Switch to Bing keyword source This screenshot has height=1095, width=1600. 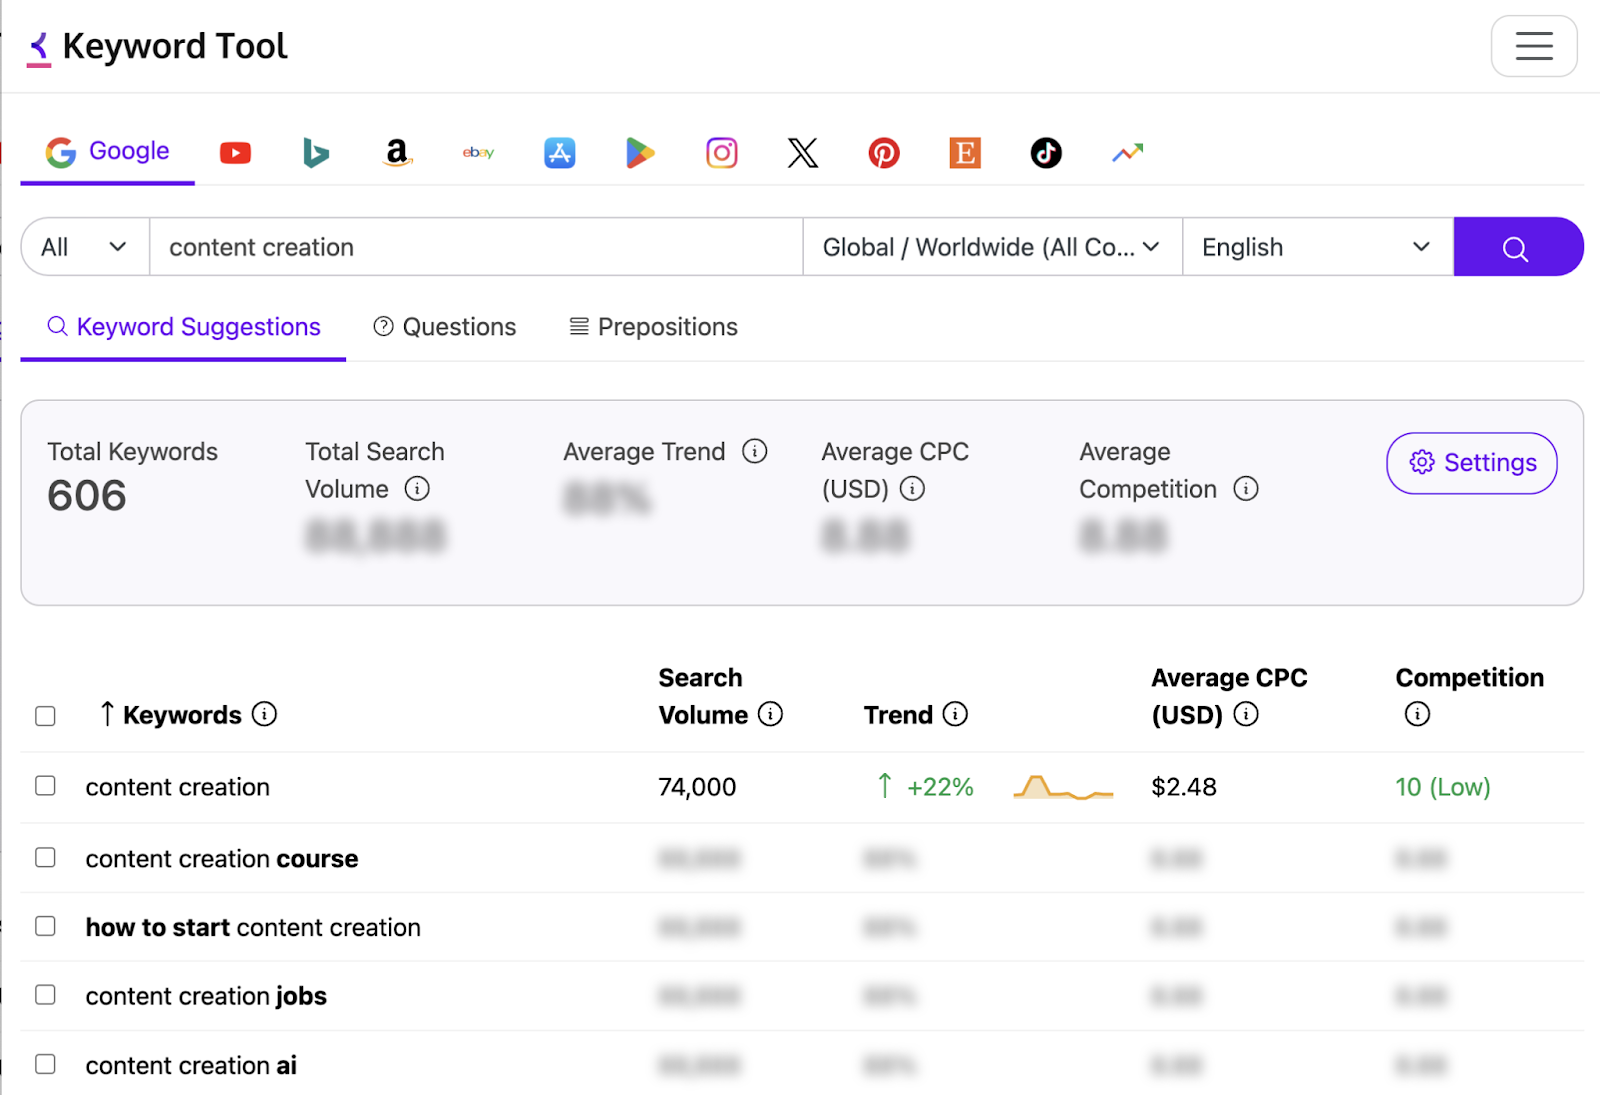316,153
